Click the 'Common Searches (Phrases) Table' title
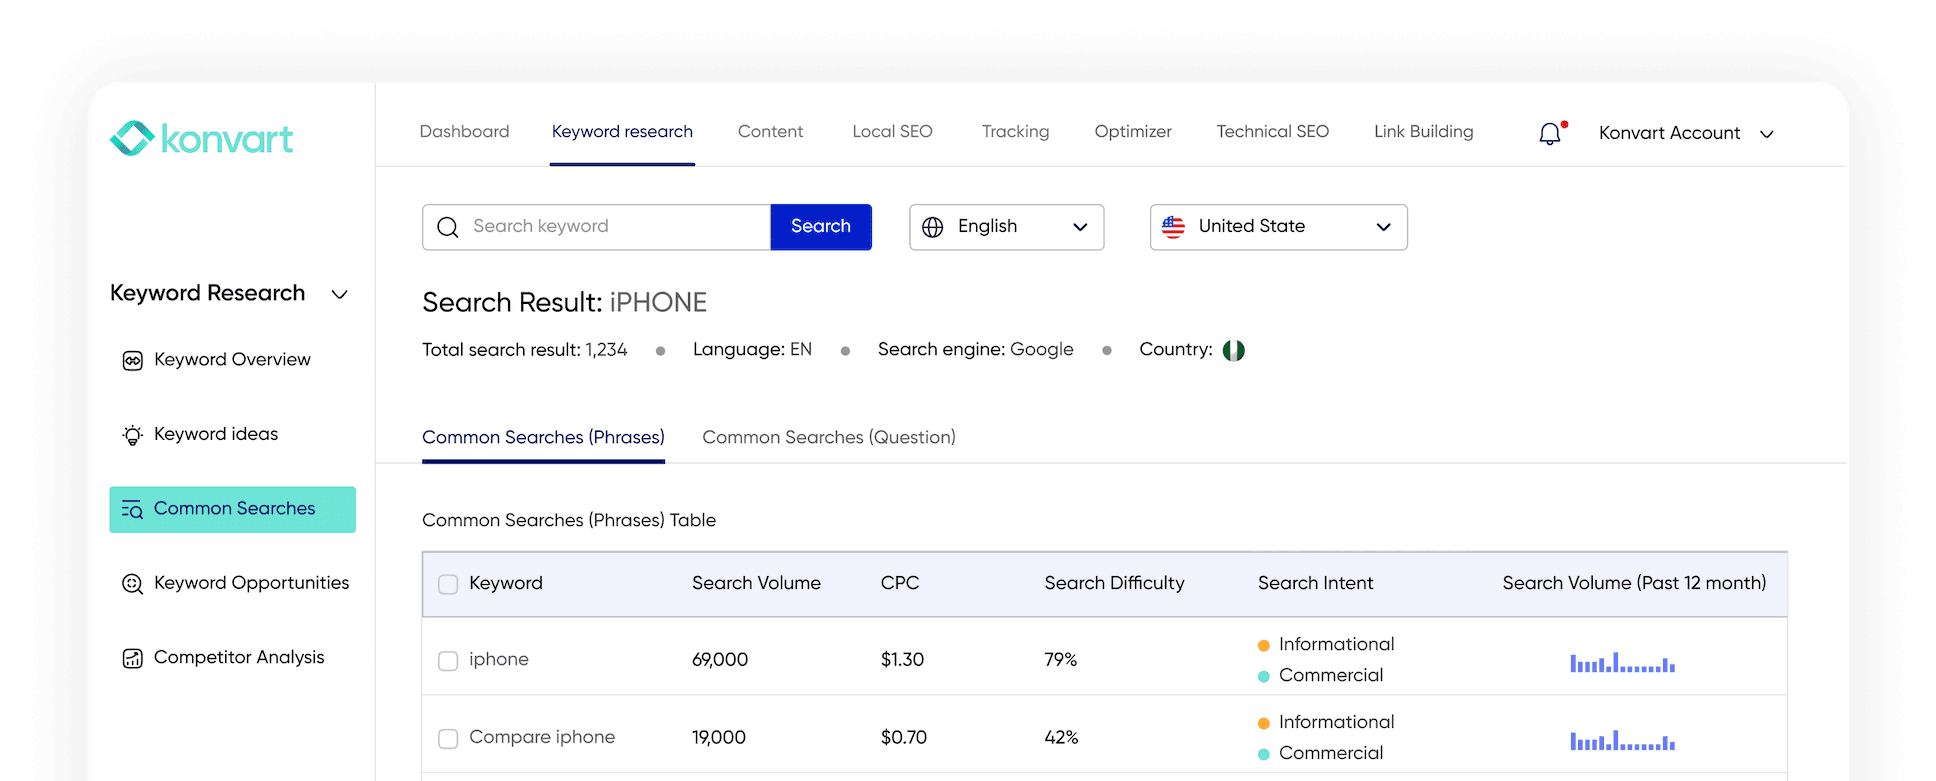Screen dimensions: 1936x781 pos(569,520)
